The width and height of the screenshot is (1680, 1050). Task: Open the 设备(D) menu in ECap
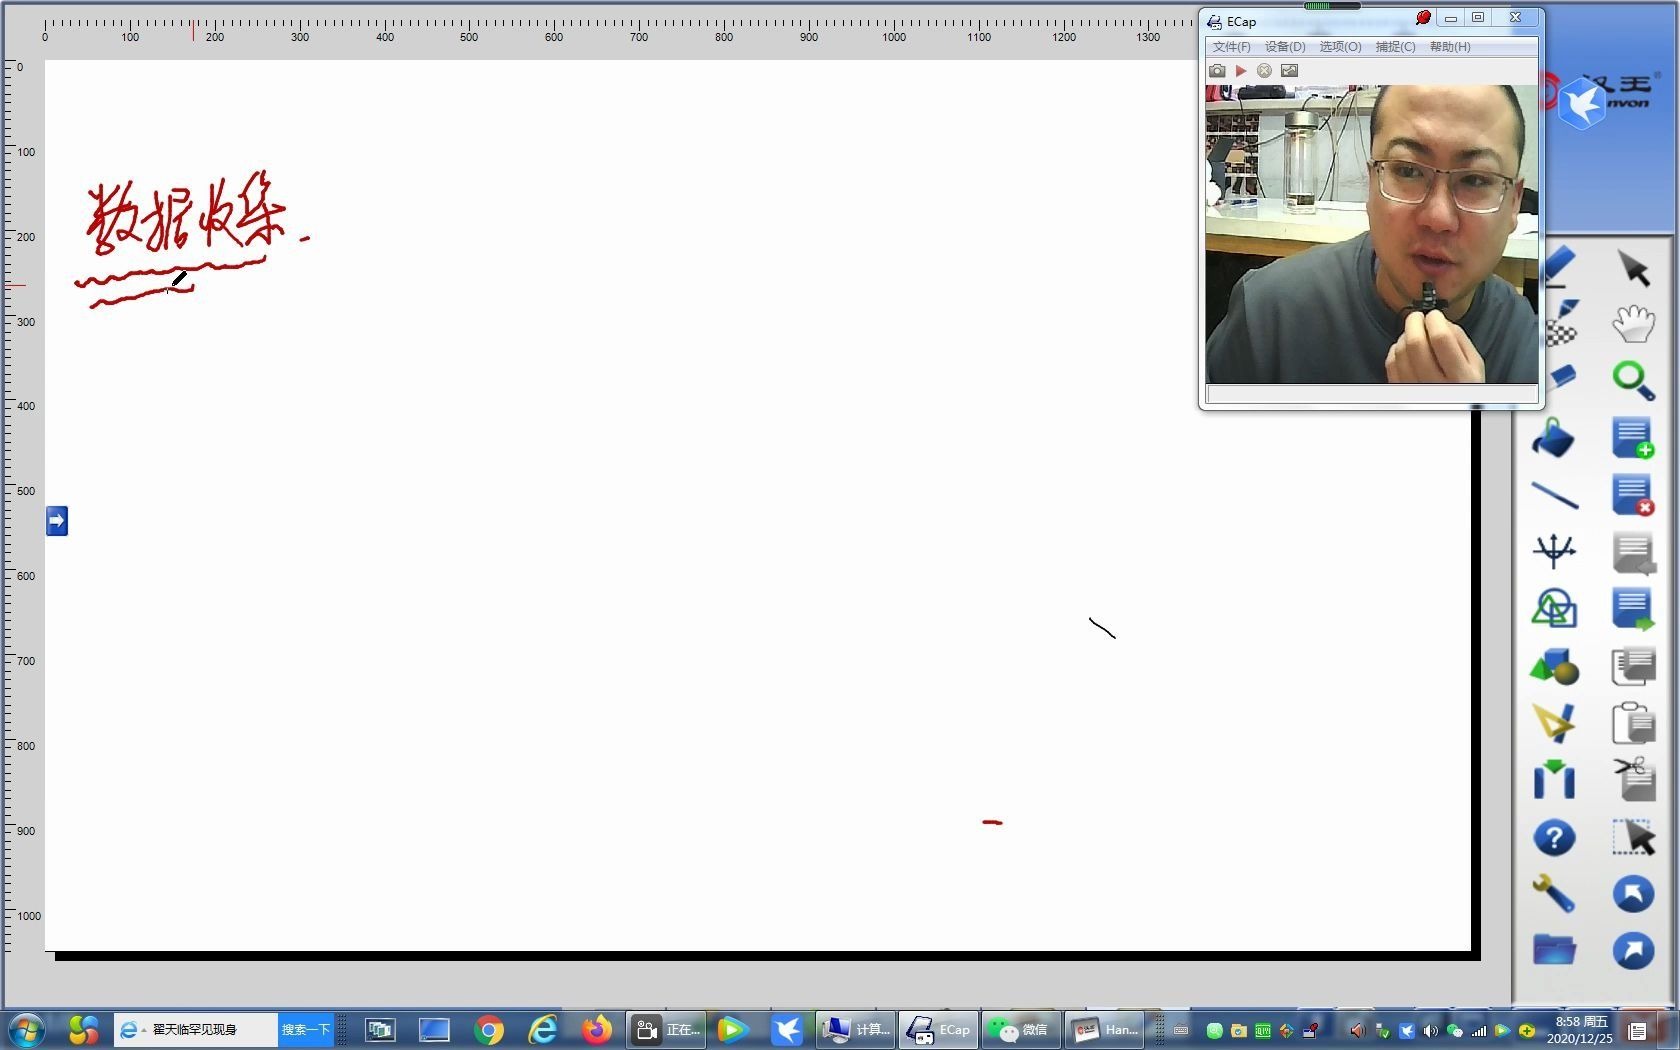coord(1285,47)
